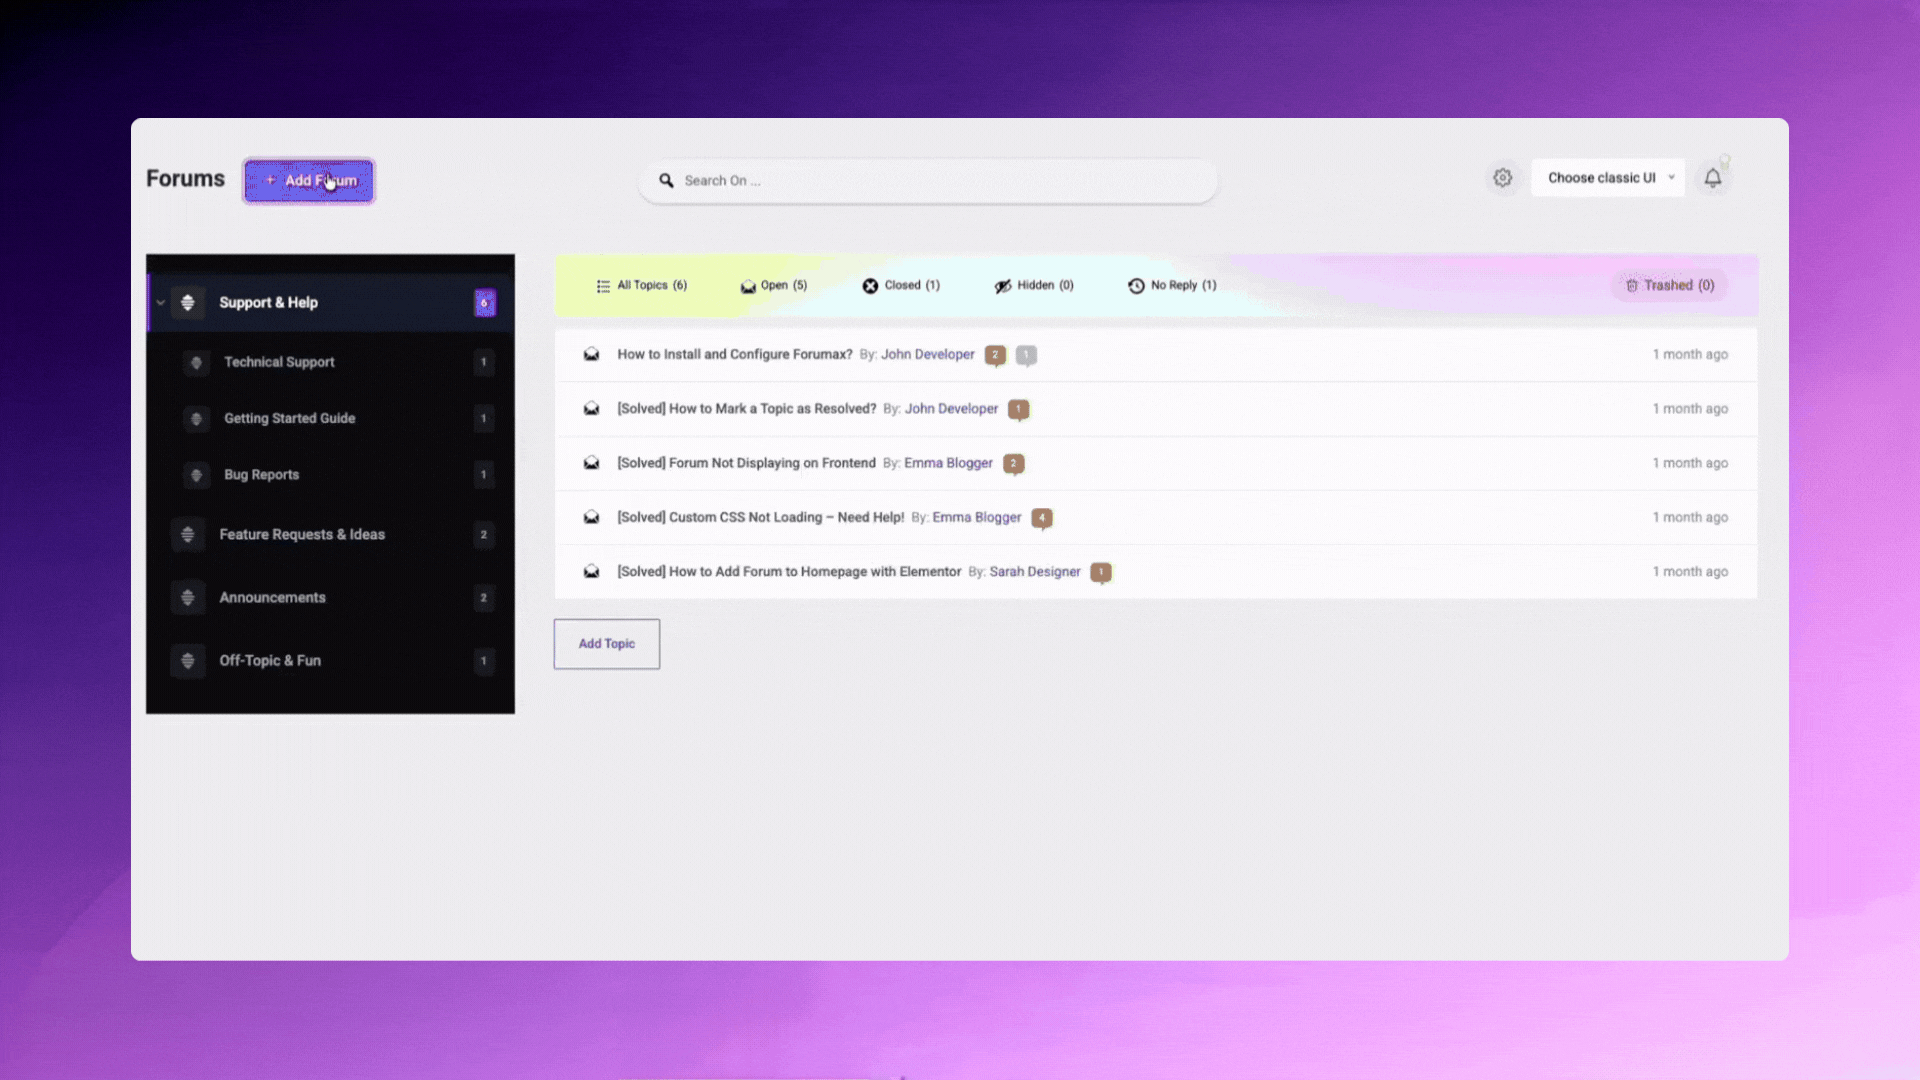The image size is (1920, 1080).
Task: Switch to Closed (1) tab
Action: [x=901, y=286]
